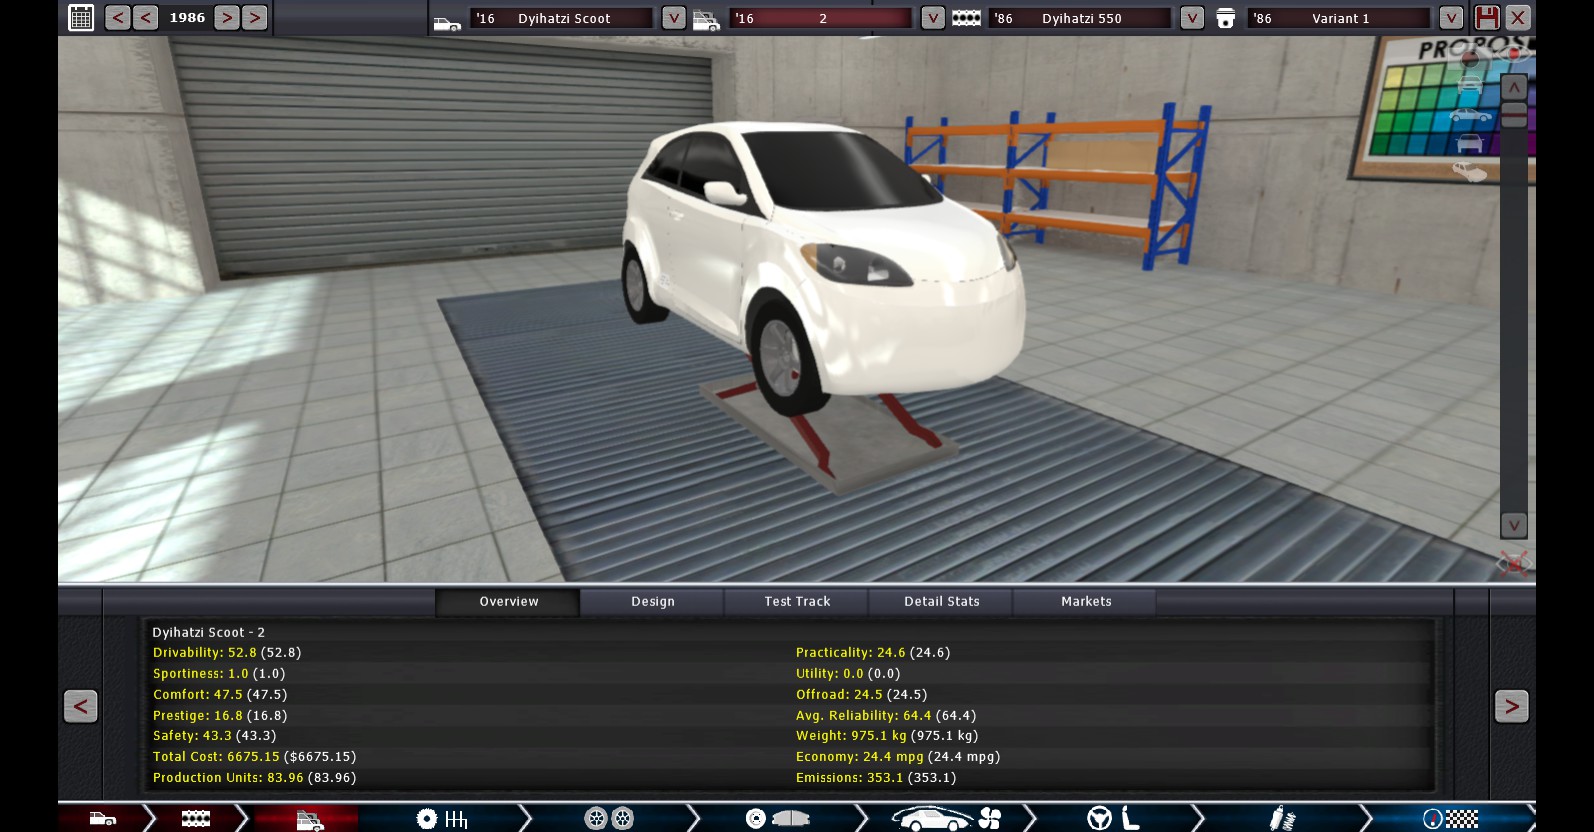Viewport: 1594px width, 832px height.
Task: Close the designer with X button
Action: (x=1518, y=17)
